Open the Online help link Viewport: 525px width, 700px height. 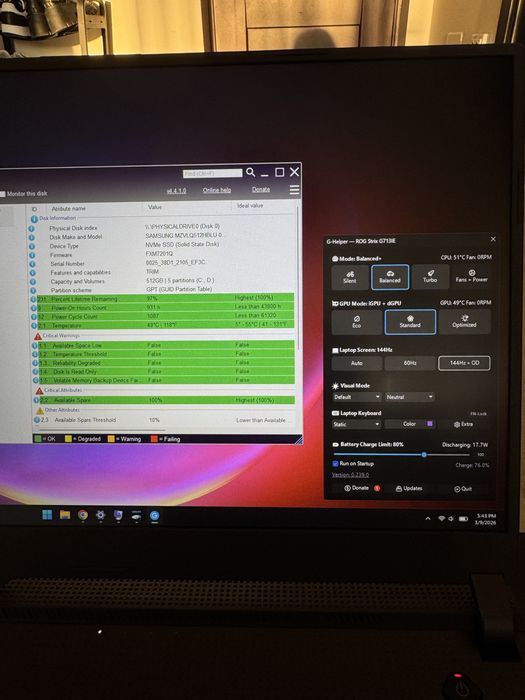(217, 190)
